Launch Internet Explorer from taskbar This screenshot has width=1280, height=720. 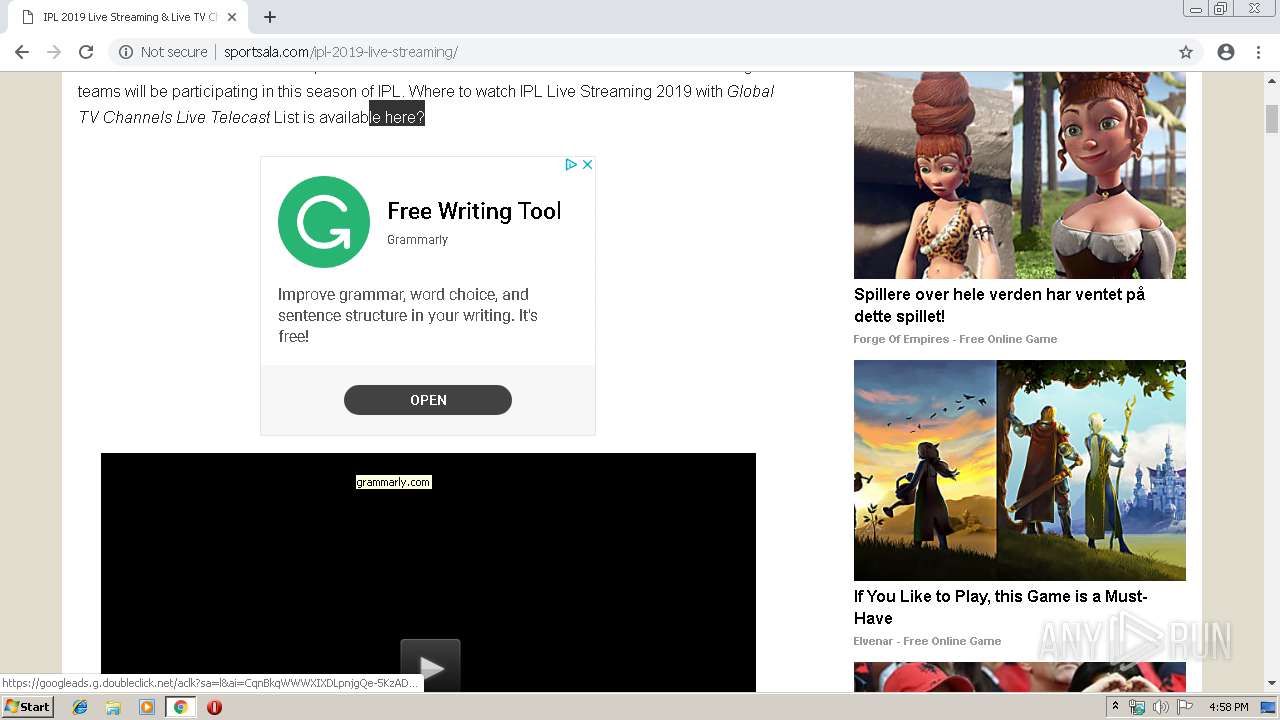pos(80,707)
